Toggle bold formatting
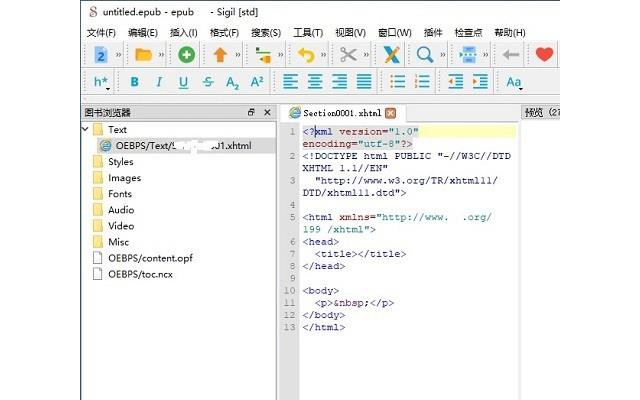This screenshot has width=640, height=400. click(134, 82)
